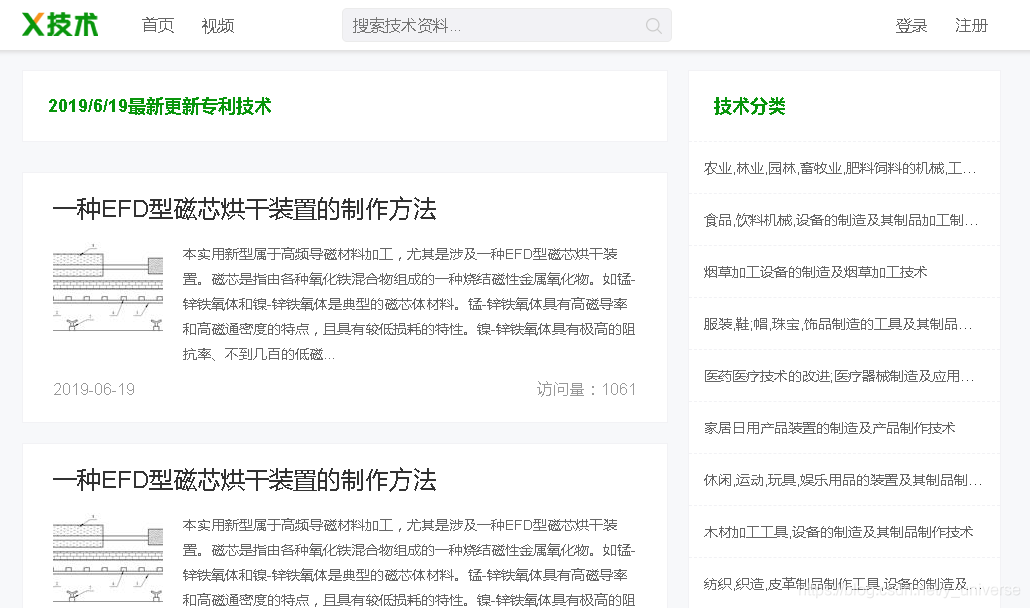This screenshot has height=608, width=1030.
Task: Open the first EFD磁芯烘干装置 article title
Action: click(x=245, y=210)
